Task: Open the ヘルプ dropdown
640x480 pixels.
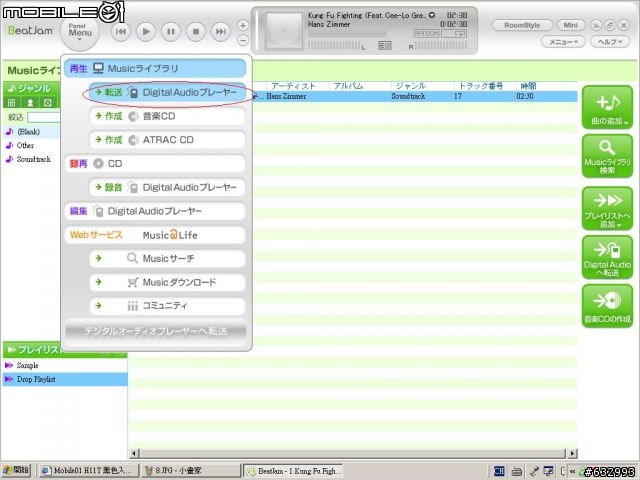Action: [610, 42]
